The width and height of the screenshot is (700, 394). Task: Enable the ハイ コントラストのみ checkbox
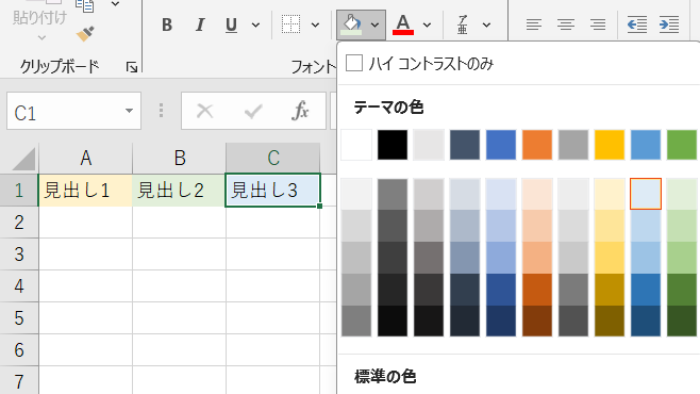354,63
